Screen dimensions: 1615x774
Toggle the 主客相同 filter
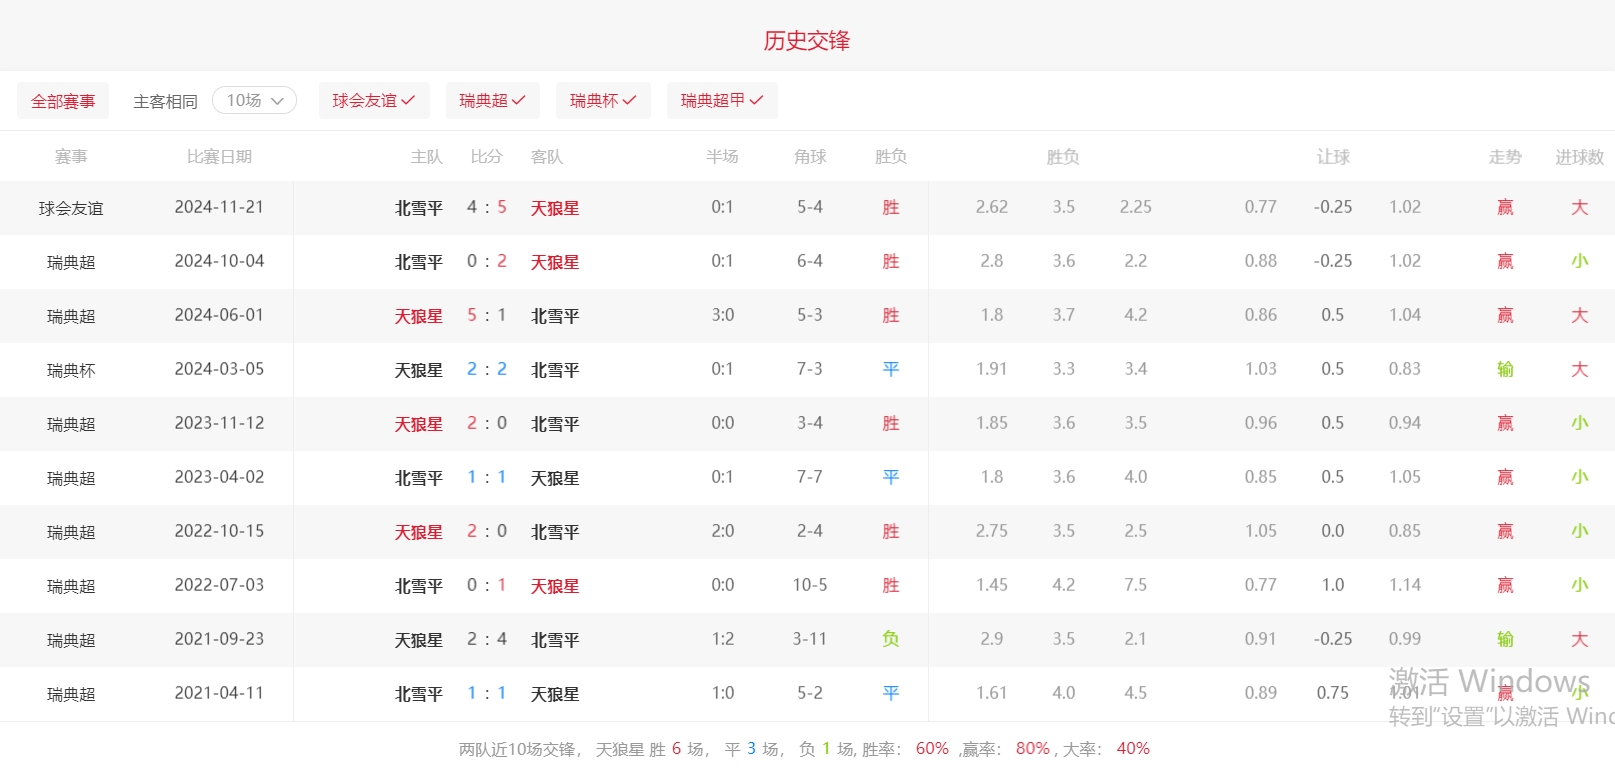pos(165,101)
